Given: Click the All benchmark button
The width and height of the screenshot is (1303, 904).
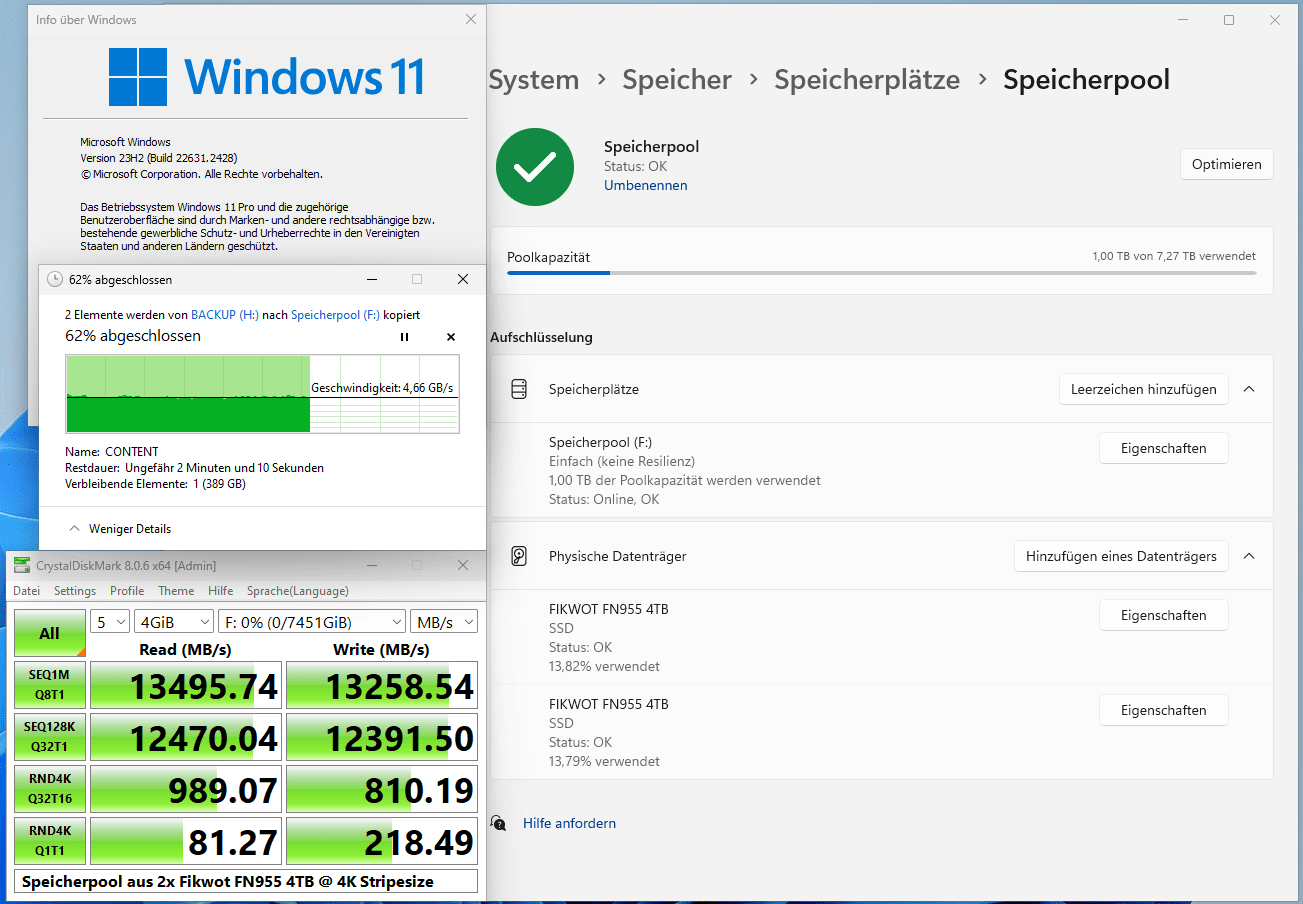Looking at the screenshot, I should 50,633.
